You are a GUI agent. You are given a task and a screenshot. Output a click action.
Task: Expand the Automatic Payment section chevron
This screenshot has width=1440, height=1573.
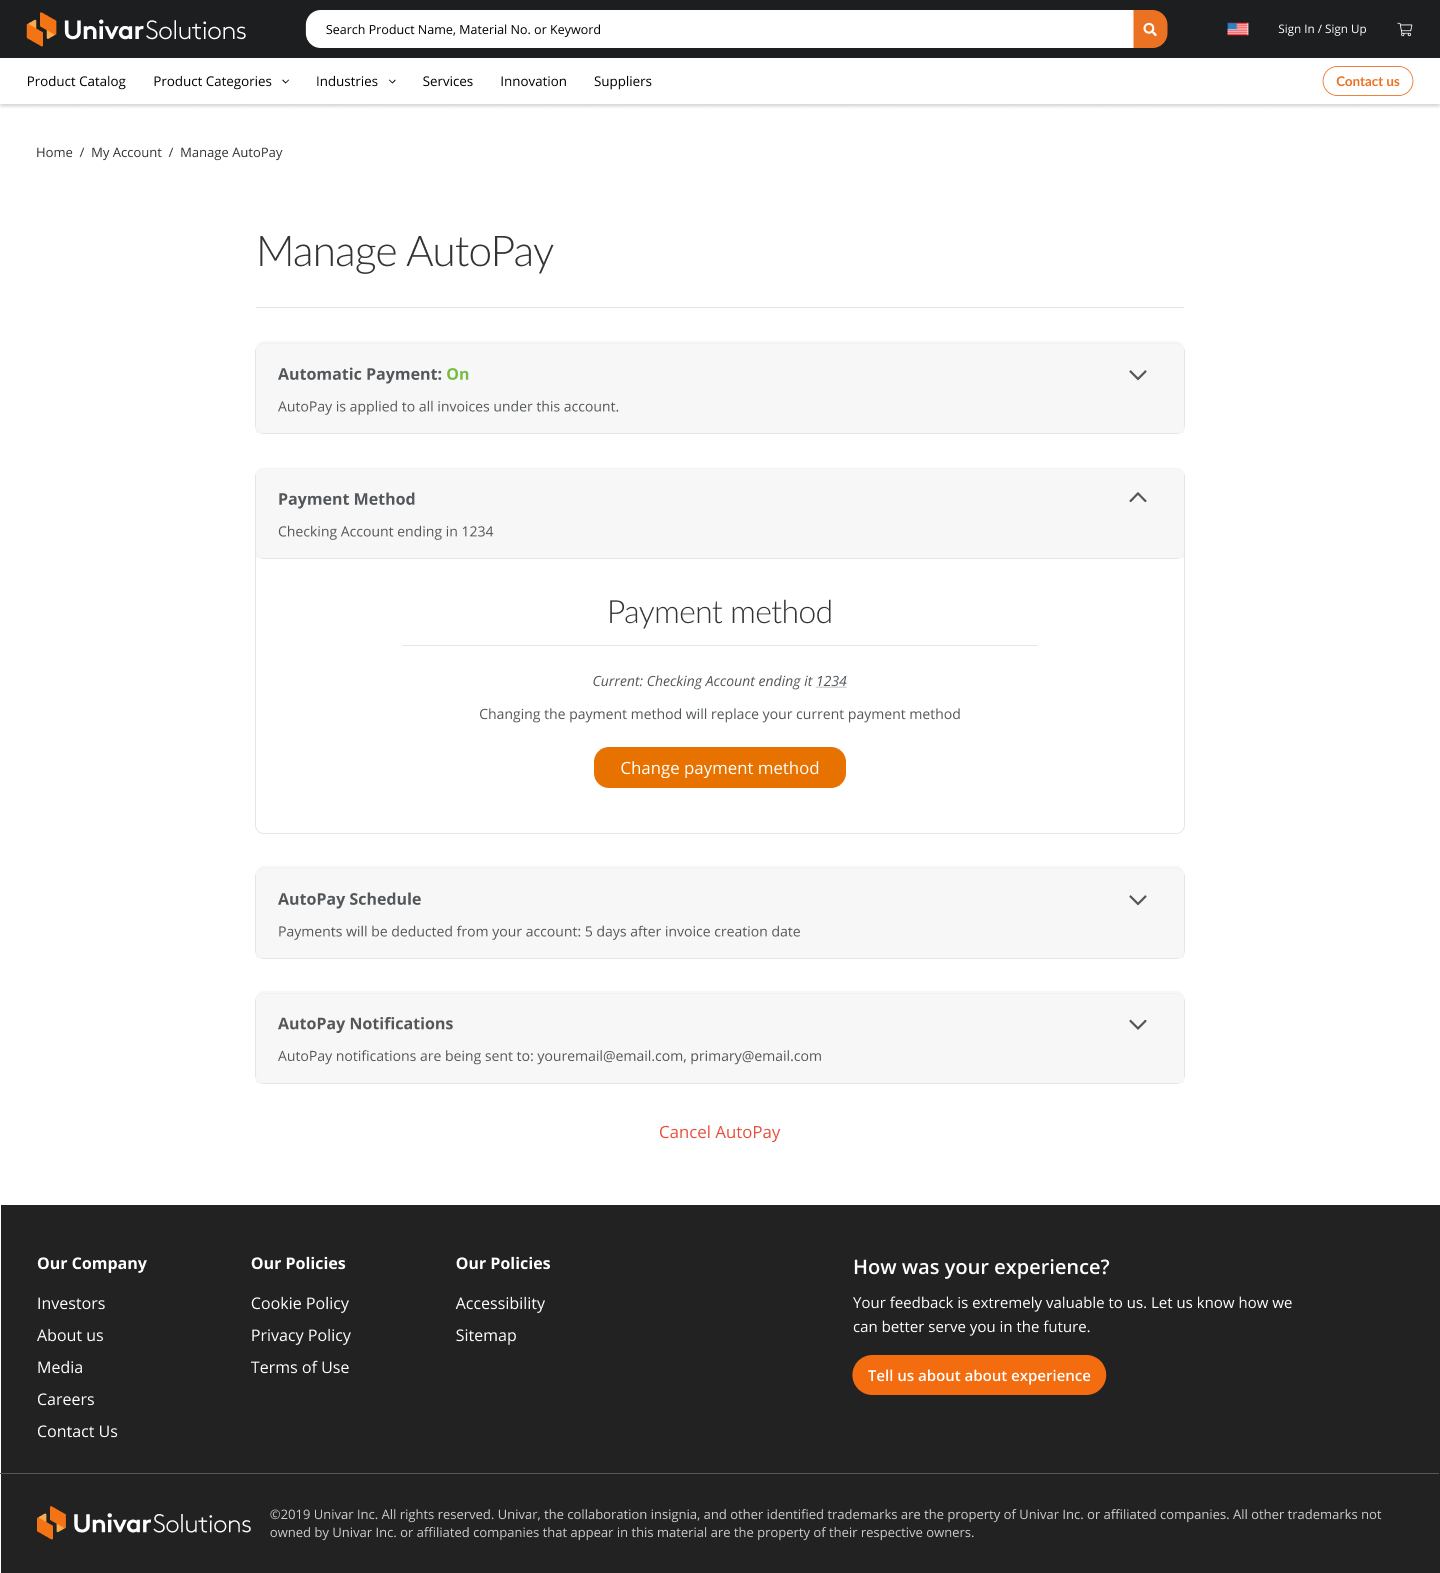(1138, 375)
